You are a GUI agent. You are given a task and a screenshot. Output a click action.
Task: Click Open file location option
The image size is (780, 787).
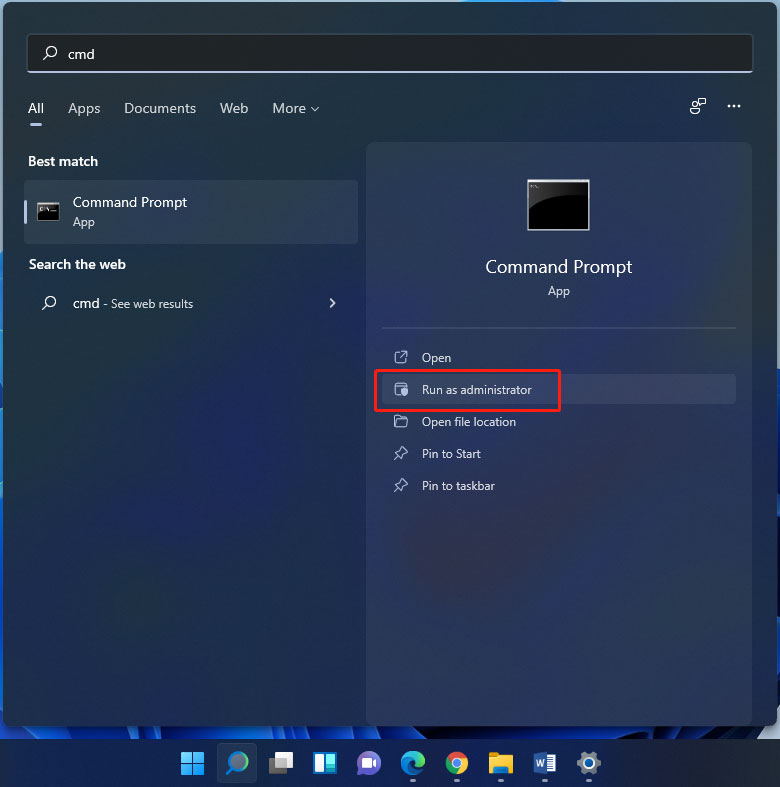tap(468, 422)
